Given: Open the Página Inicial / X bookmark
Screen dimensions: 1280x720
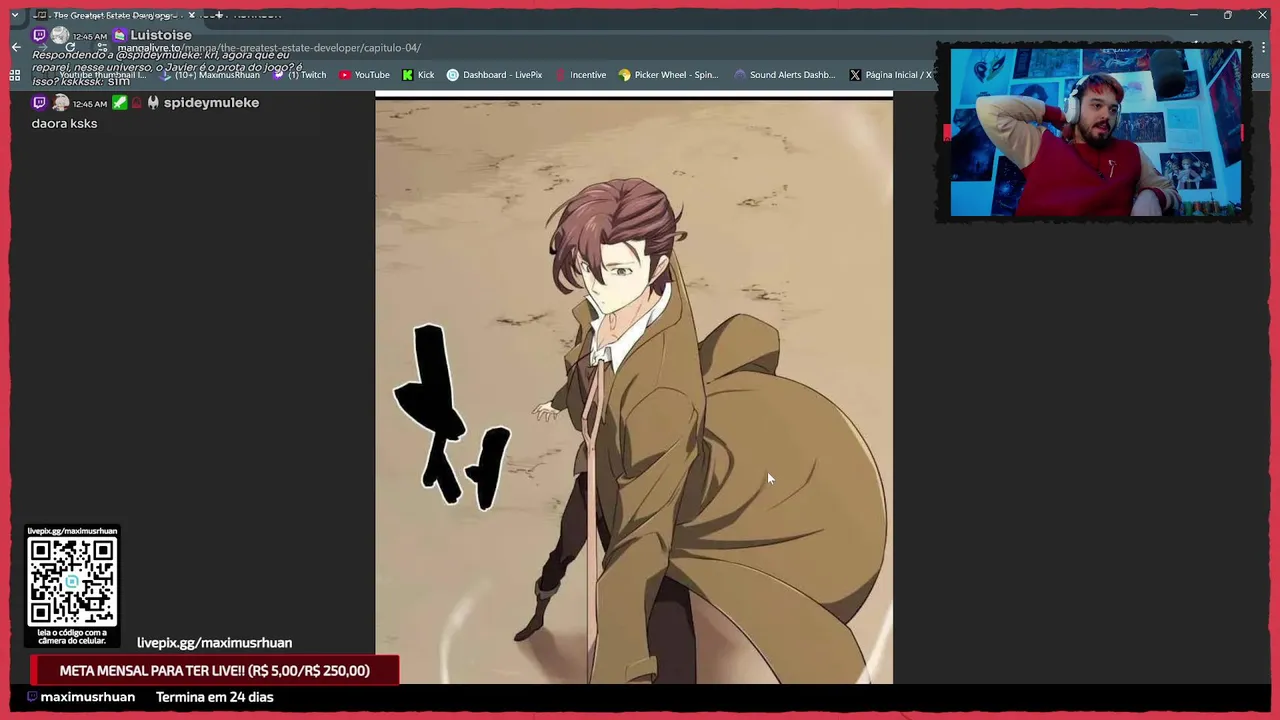Looking at the screenshot, I should [890, 75].
